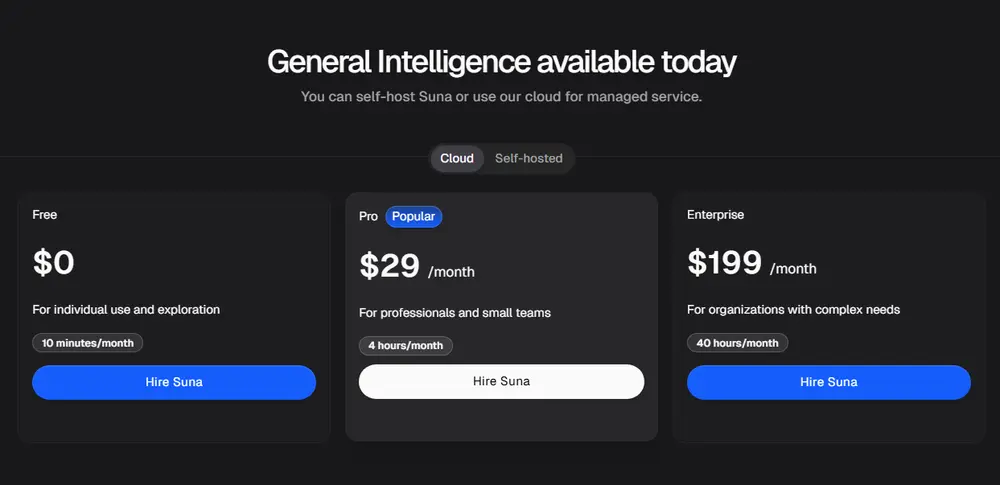Click the $0 price on Free plan
Screen dimensions: 1000x485
tap(54, 263)
